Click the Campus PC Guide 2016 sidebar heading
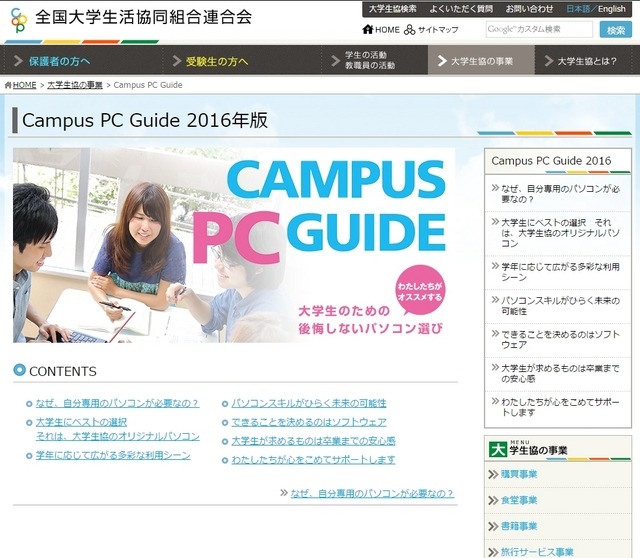The image size is (640, 558). pos(551,160)
